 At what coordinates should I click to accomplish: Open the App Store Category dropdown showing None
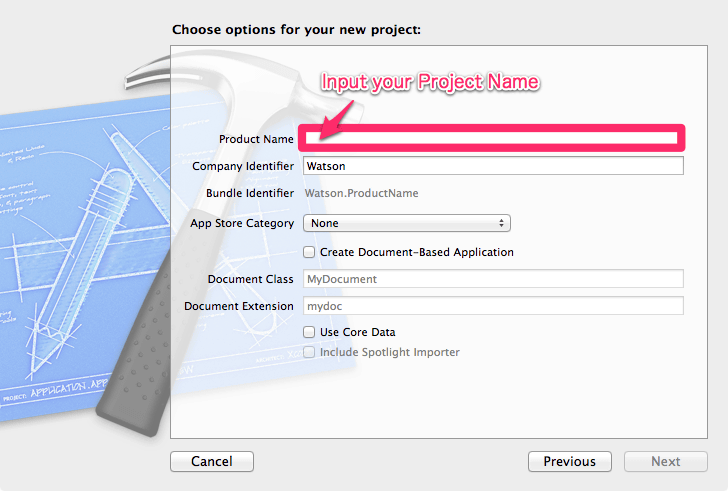[x=407, y=223]
